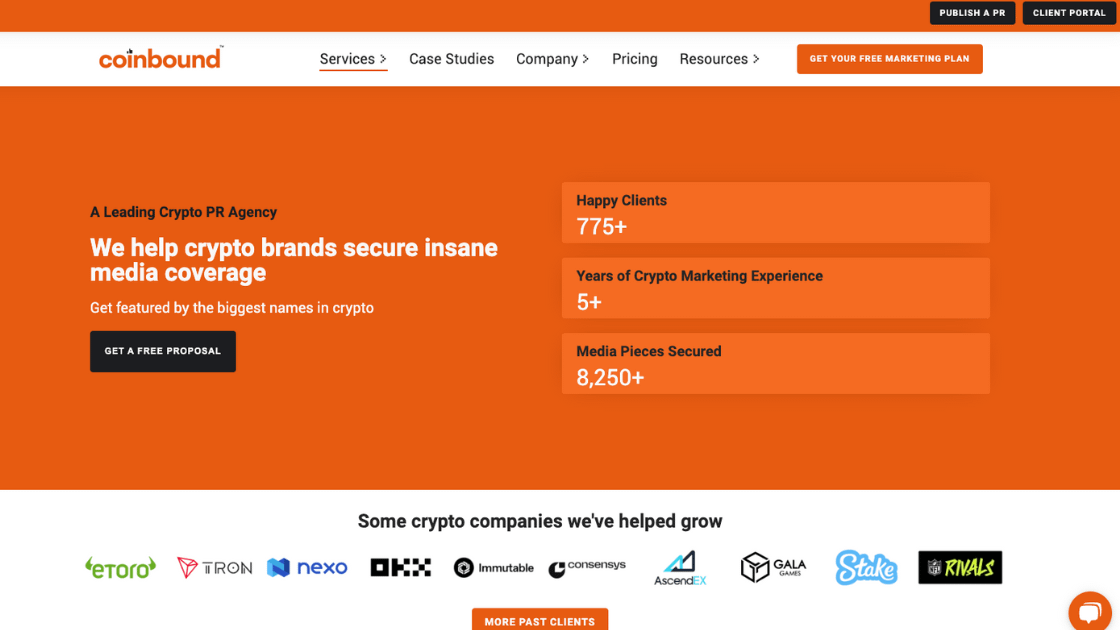Image resolution: width=1120 pixels, height=630 pixels.
Task: Click the Consensys logo
Action: point(587,567)
